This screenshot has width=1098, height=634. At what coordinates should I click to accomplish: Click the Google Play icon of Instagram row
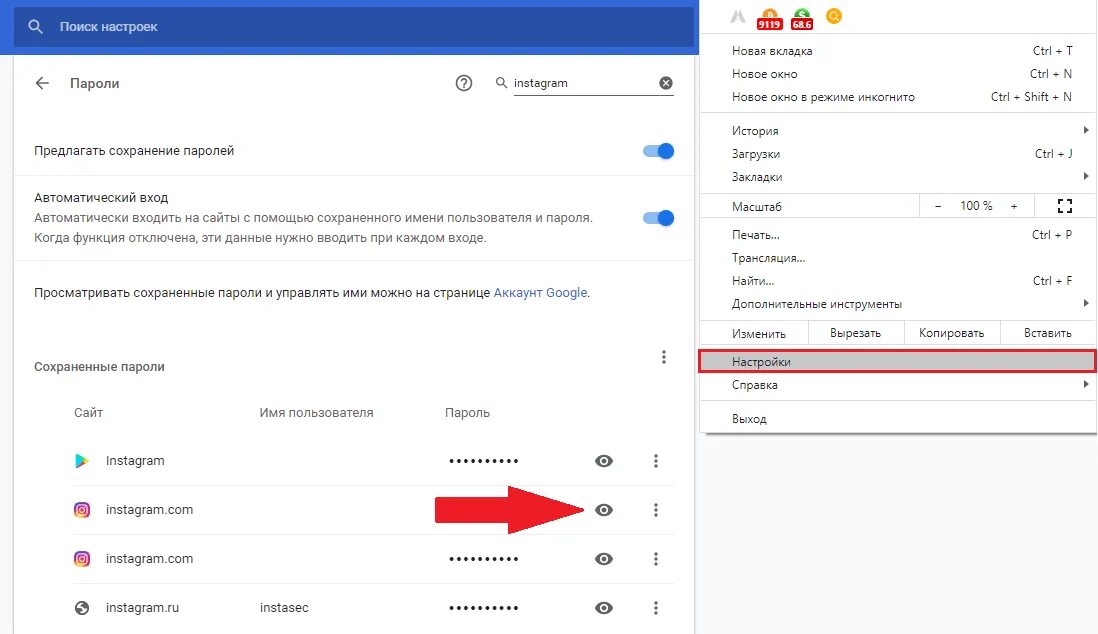[x=82, y=461]
